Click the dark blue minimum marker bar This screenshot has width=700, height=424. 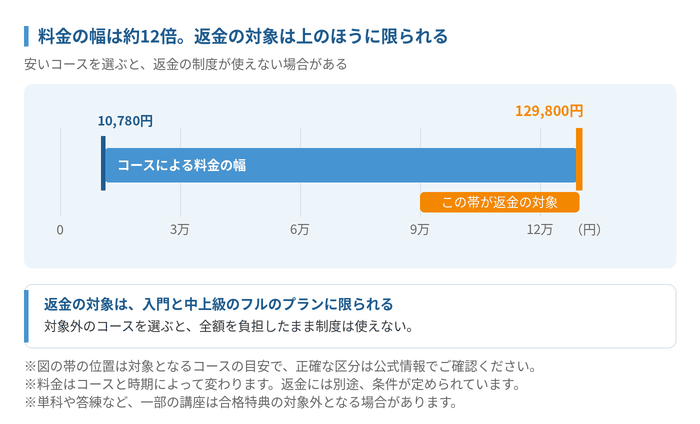tap(103, 163)
